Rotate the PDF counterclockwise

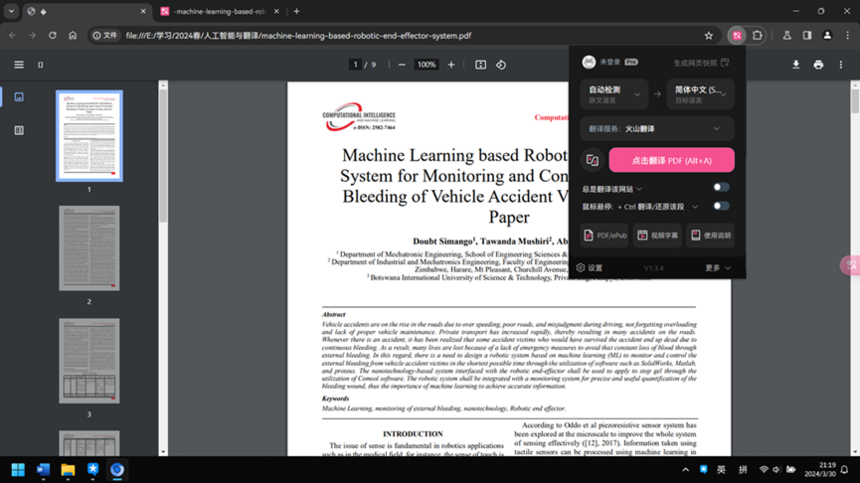point(501,65)
